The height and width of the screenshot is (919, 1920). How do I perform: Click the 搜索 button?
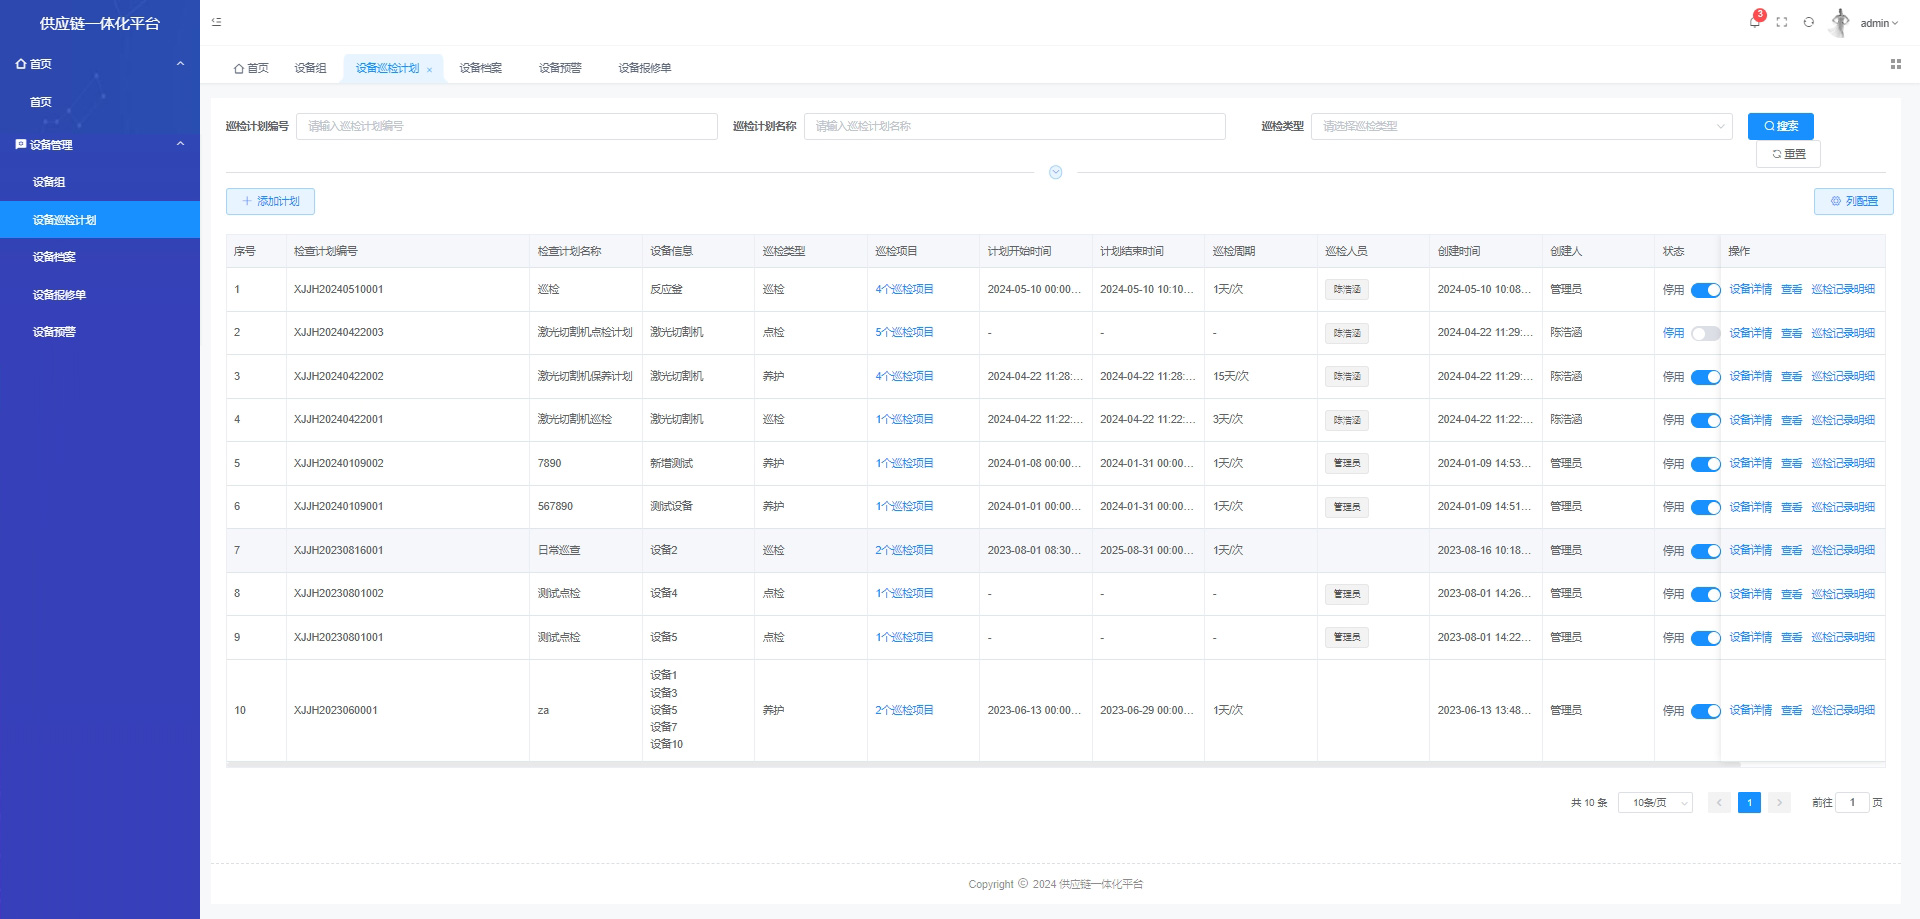click(1780, 126)
